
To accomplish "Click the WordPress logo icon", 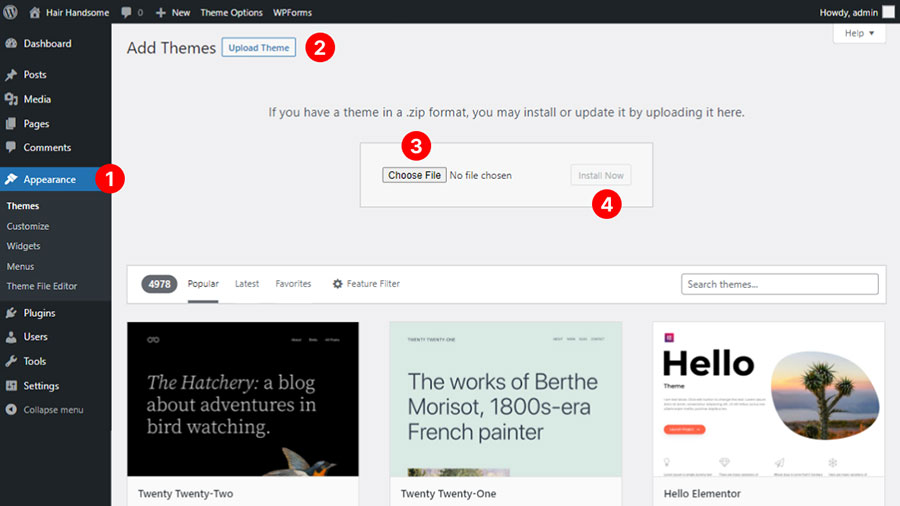I will click(12, 12).
